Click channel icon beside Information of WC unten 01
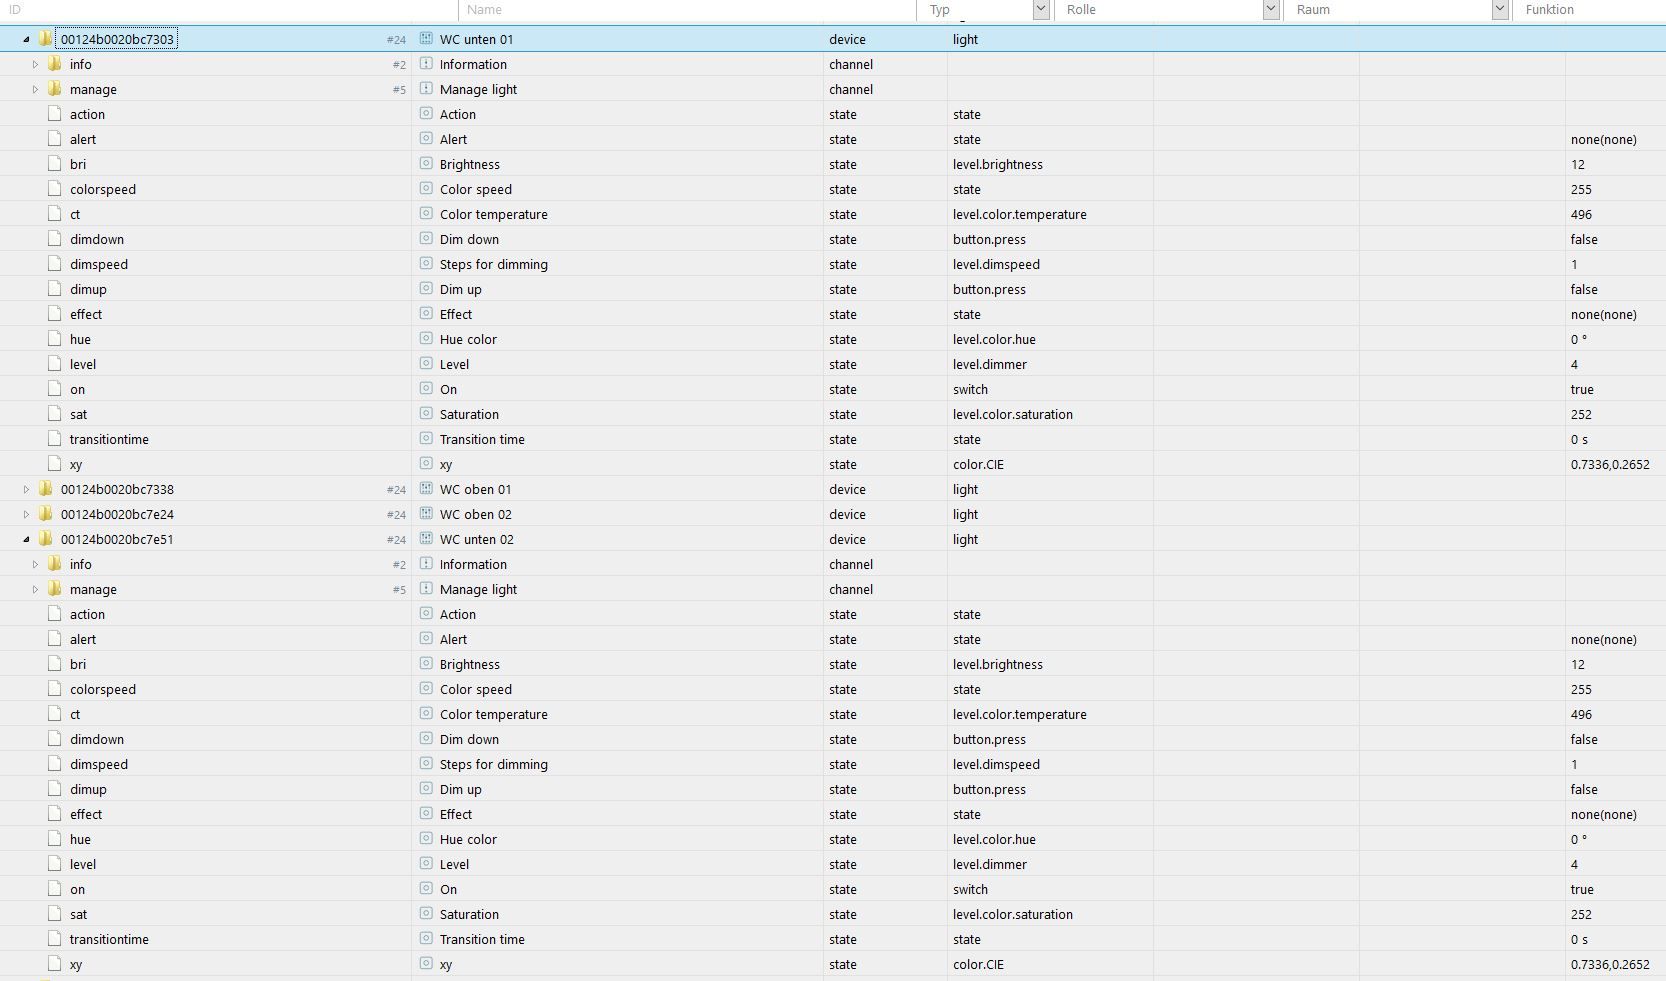1666x981 pixels. click(426, 64)
